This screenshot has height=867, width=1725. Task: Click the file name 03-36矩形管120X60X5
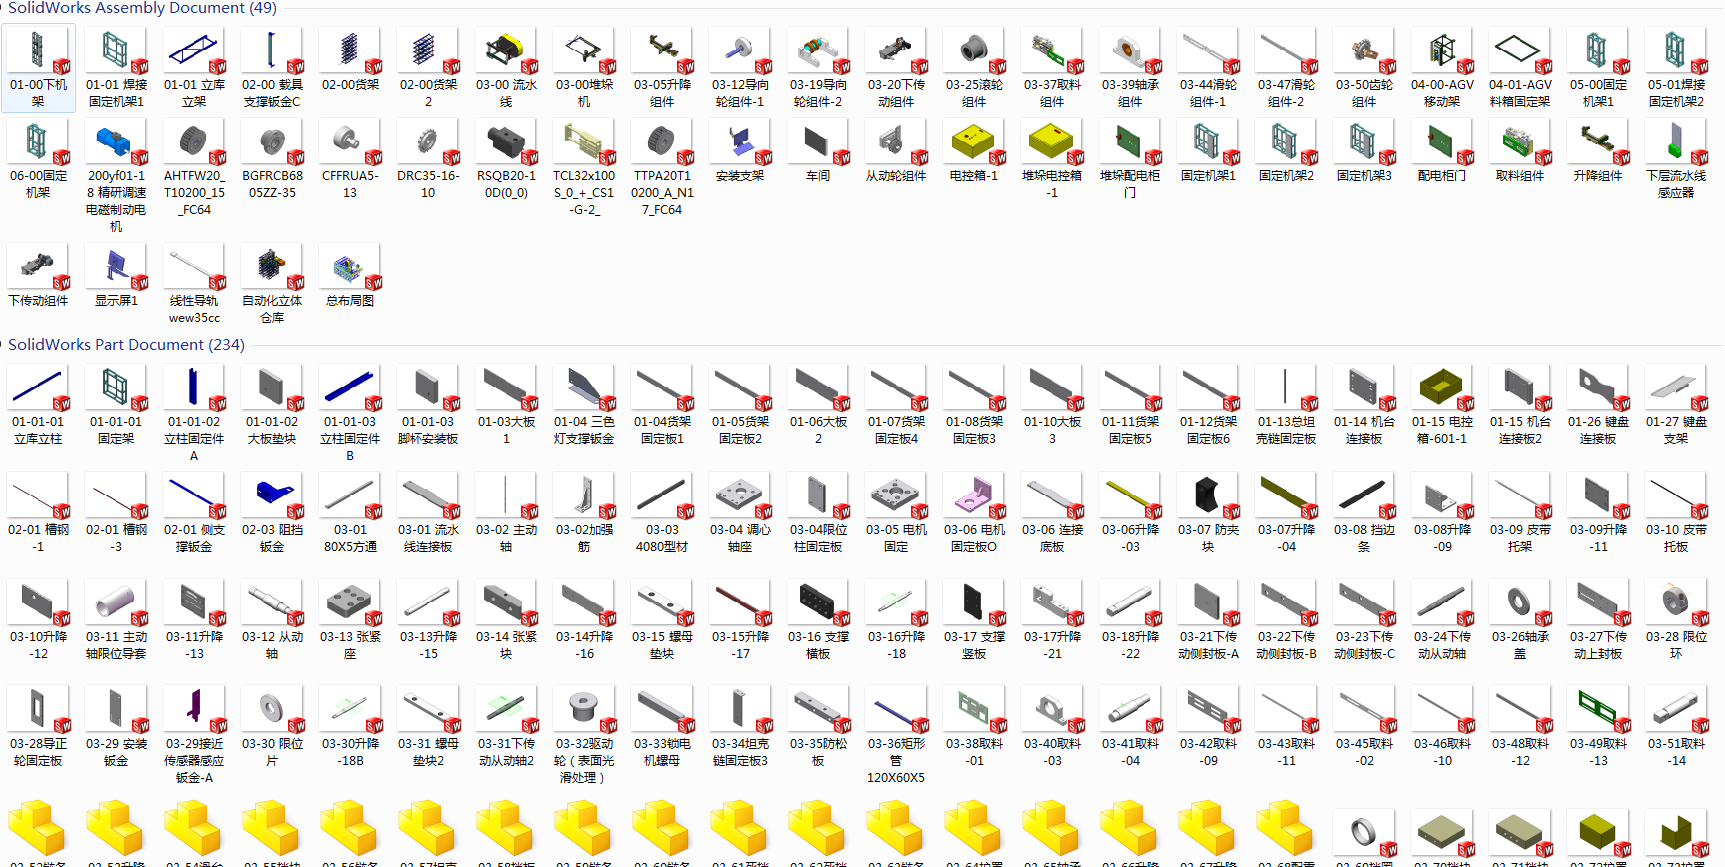(896, 761)
